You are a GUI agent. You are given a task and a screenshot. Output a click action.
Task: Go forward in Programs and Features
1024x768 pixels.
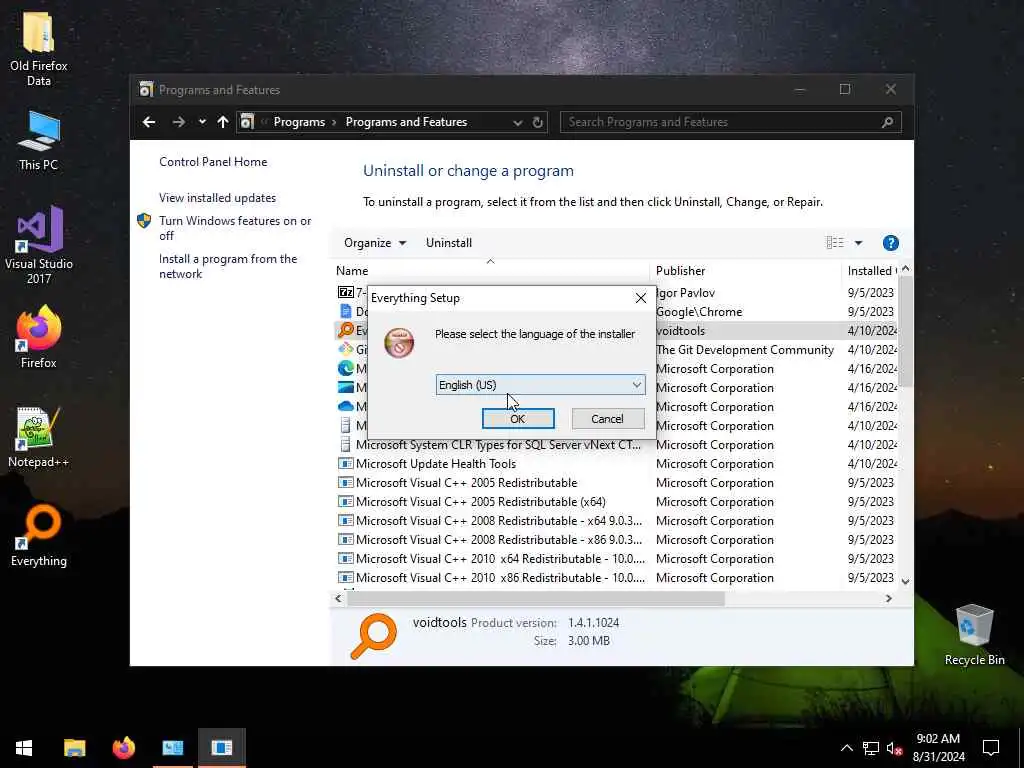tap(178, 122)
